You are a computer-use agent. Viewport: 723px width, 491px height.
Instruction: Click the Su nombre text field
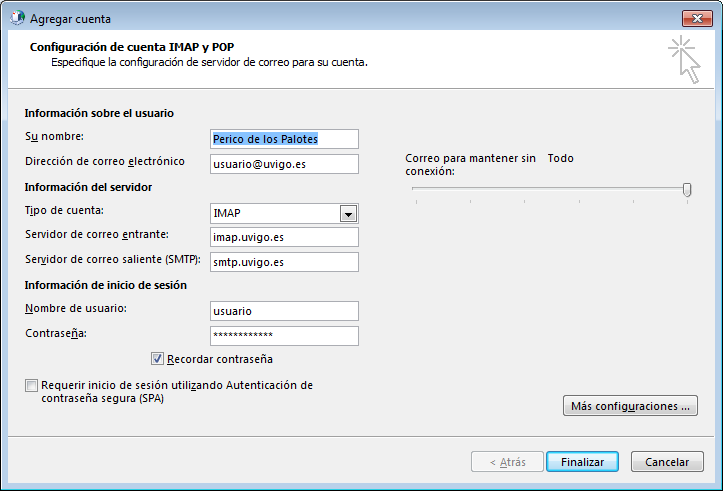pos(284,139)
